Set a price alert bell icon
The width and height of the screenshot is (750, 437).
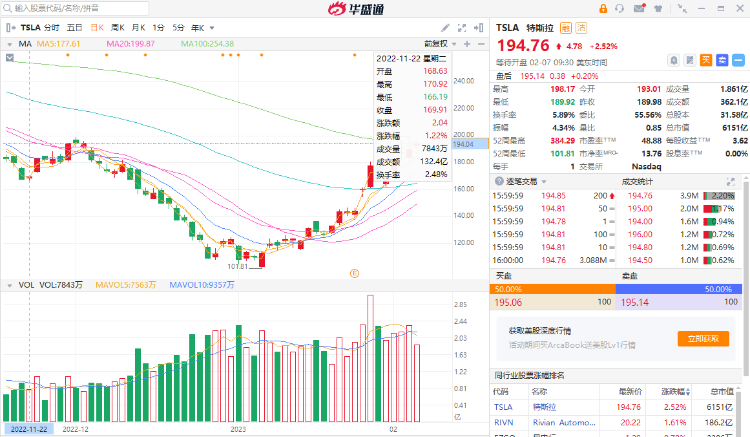673,60
